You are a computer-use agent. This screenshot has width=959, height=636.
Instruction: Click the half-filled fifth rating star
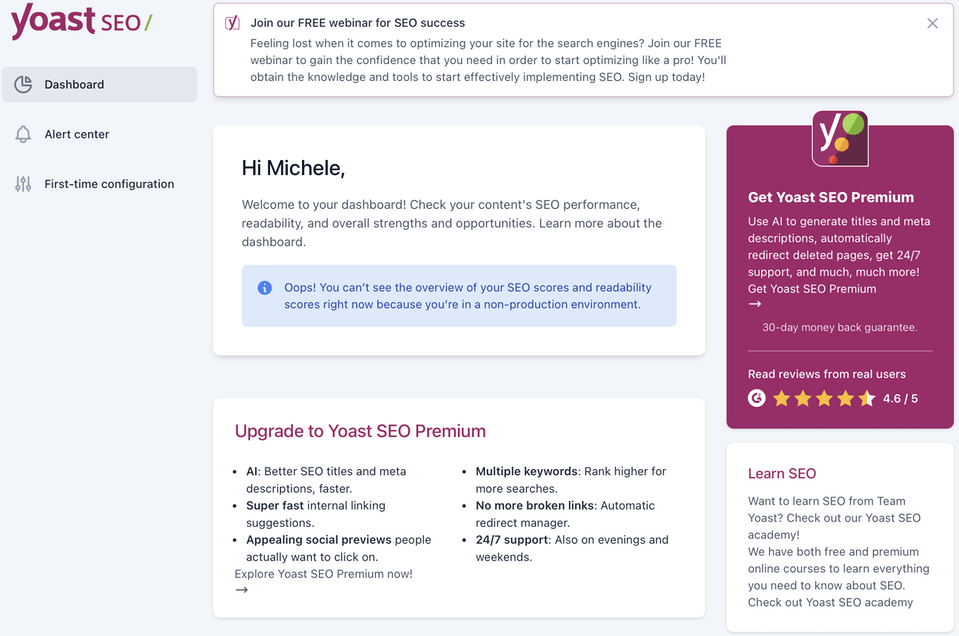pos(867,399)
